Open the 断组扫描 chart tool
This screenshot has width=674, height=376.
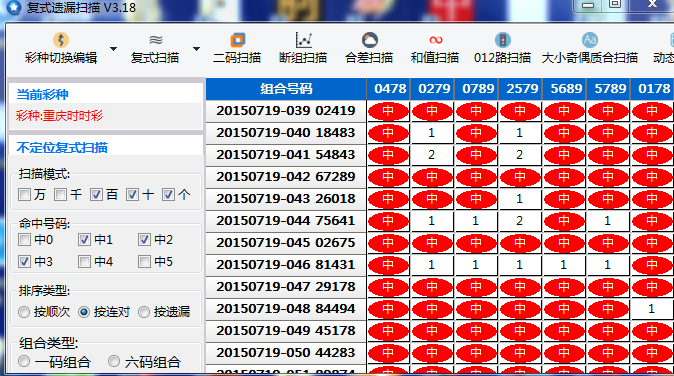click(303, 48)
